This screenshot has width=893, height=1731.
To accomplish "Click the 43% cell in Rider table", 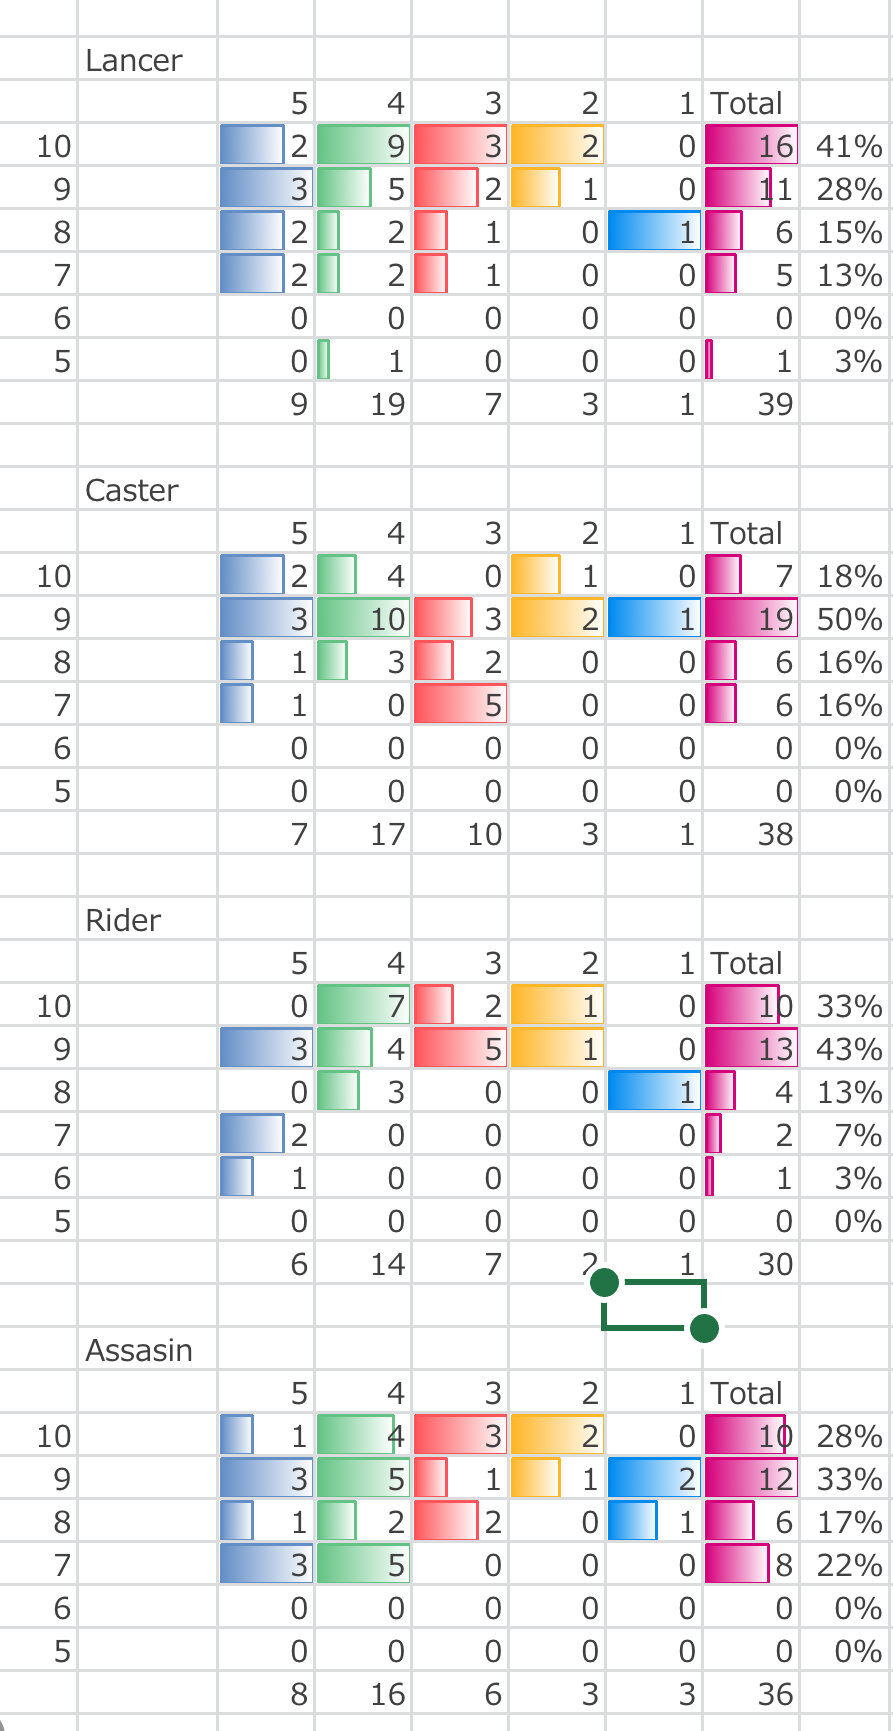I will [848, 1050].
